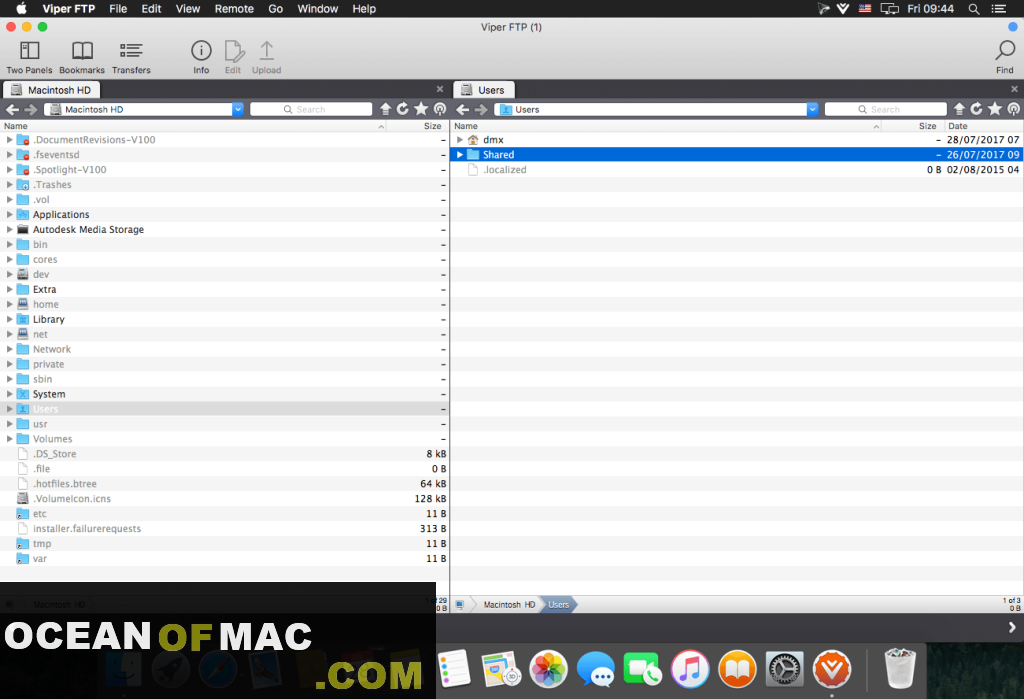Open System Preferences from the Dock

(784, 669)
